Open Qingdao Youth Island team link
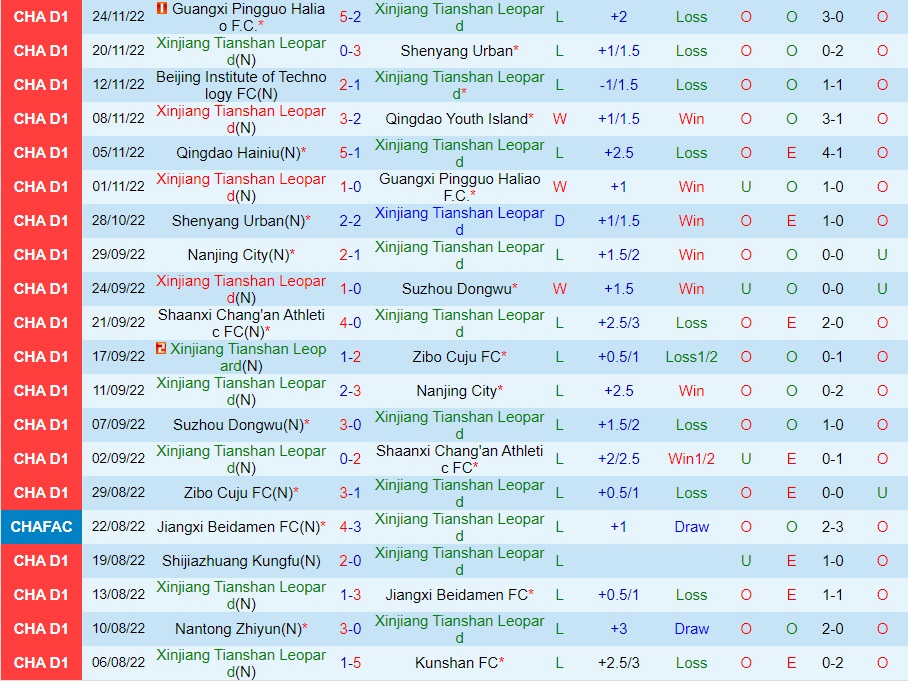Screen dimensions: 908x681 [x=459, y=119]
